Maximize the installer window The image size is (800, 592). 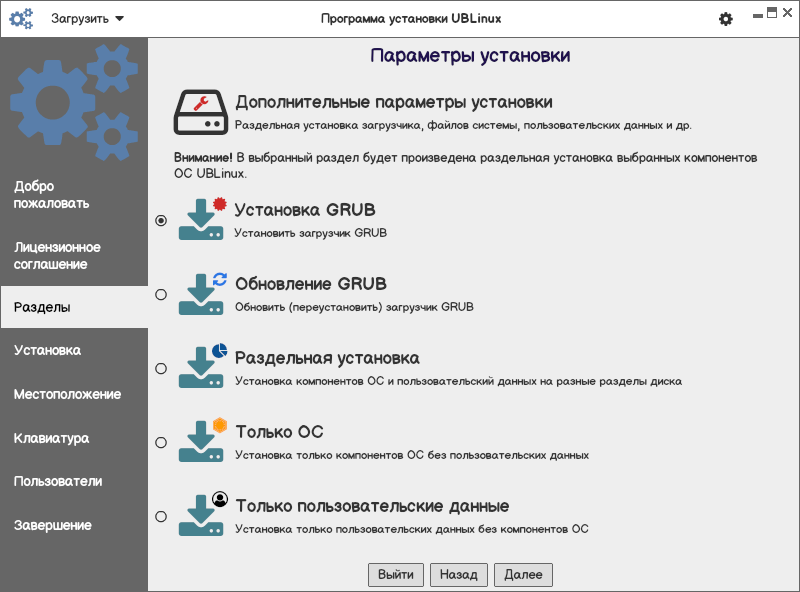point(772,13)
